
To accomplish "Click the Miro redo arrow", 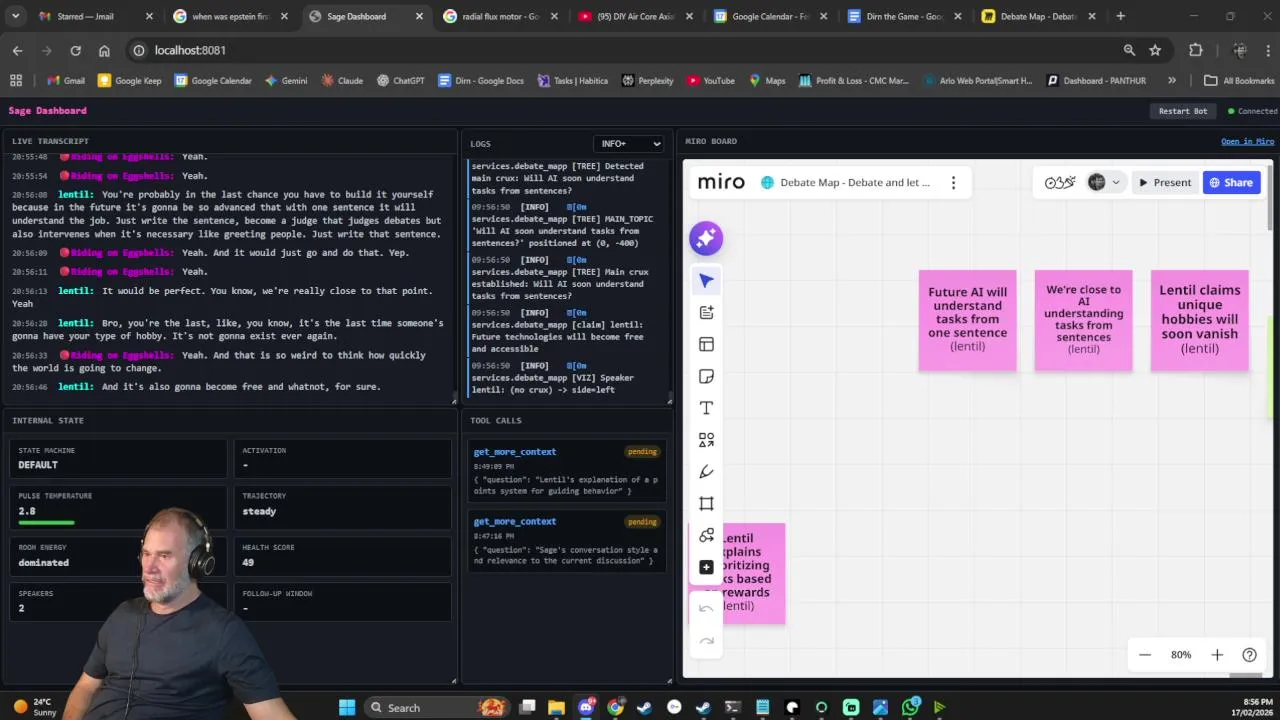I will pyautogui.click(x=706, y=641).
